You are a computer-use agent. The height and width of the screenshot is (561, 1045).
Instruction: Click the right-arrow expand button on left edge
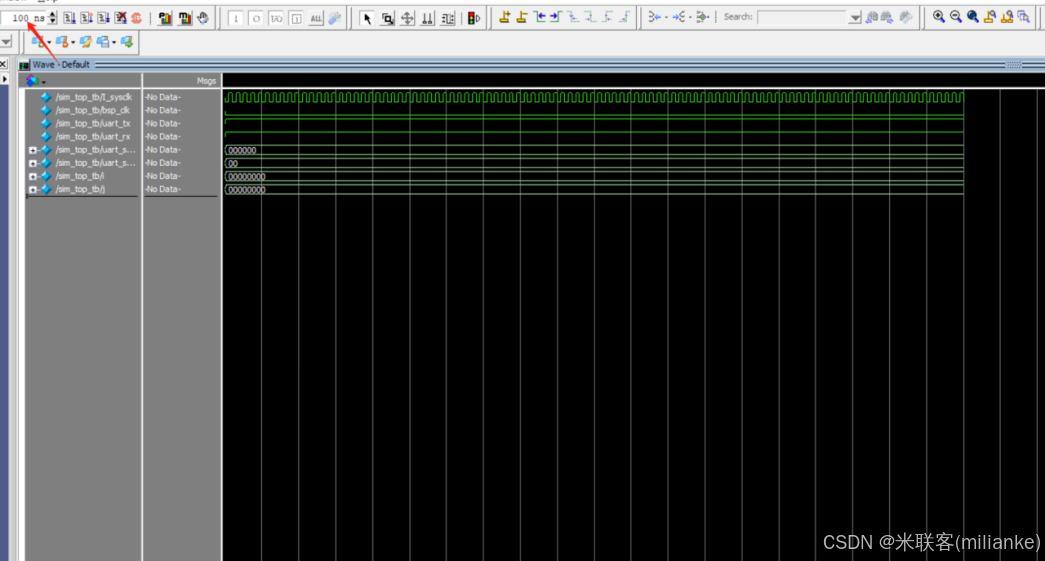[5, 79]
